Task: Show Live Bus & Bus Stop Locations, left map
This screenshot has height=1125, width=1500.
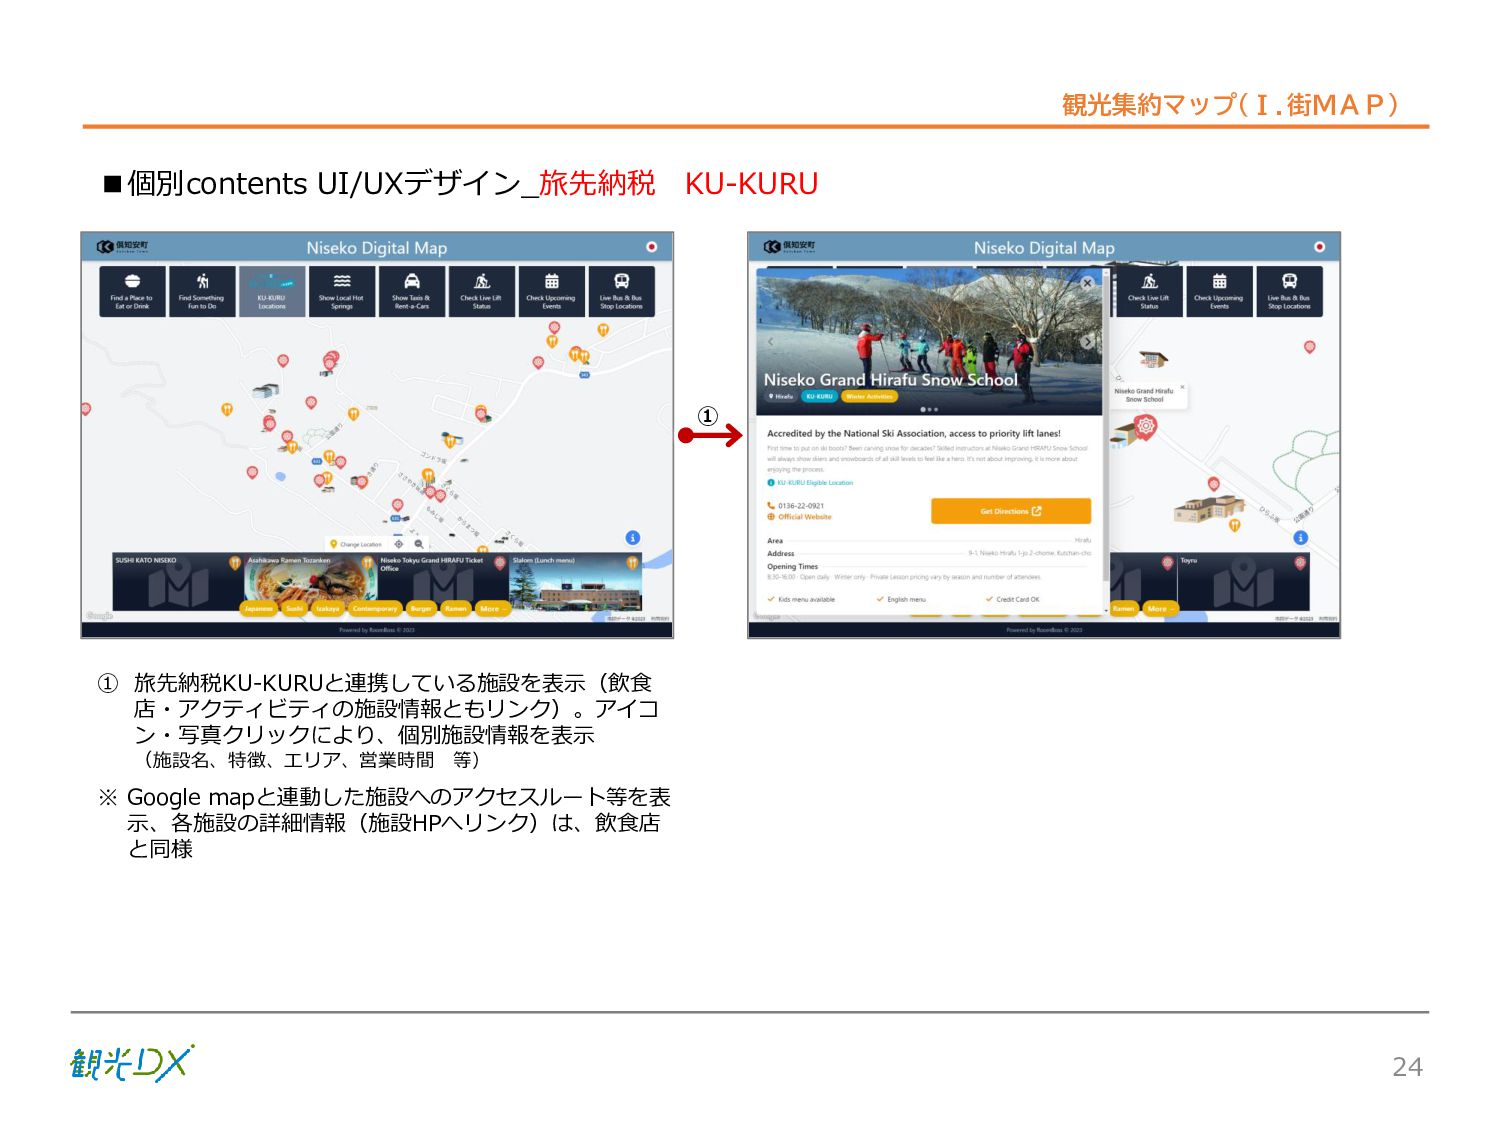Action: point(622,291)
